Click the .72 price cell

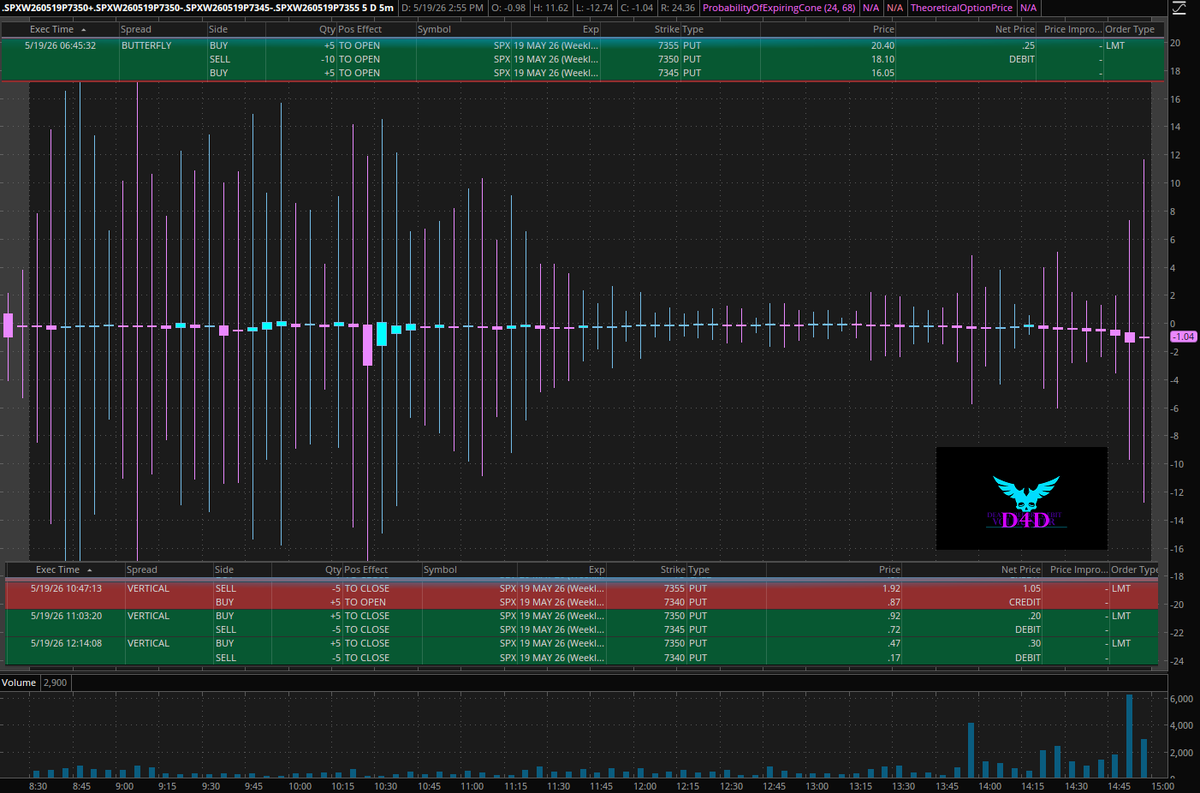[893, 630]
